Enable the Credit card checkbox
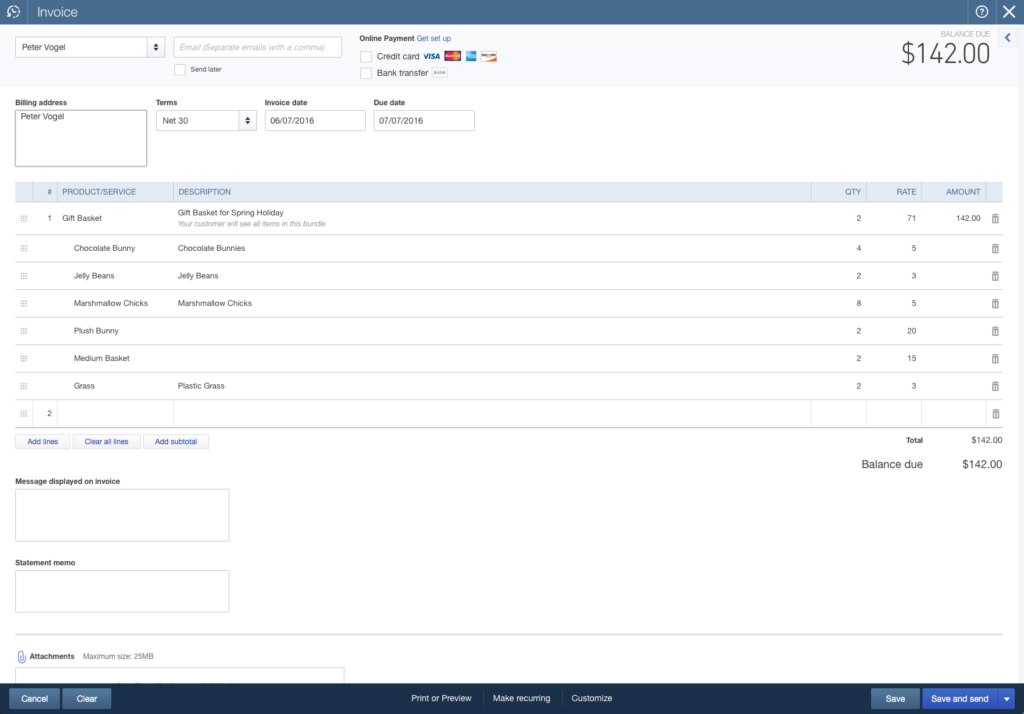 (366, 57)
